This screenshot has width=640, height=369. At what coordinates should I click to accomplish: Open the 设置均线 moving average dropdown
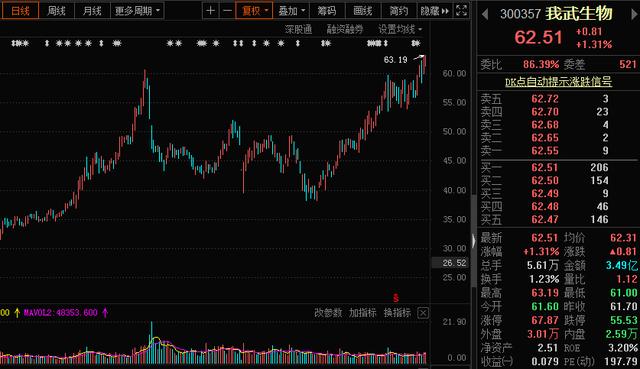click(400, 29)
